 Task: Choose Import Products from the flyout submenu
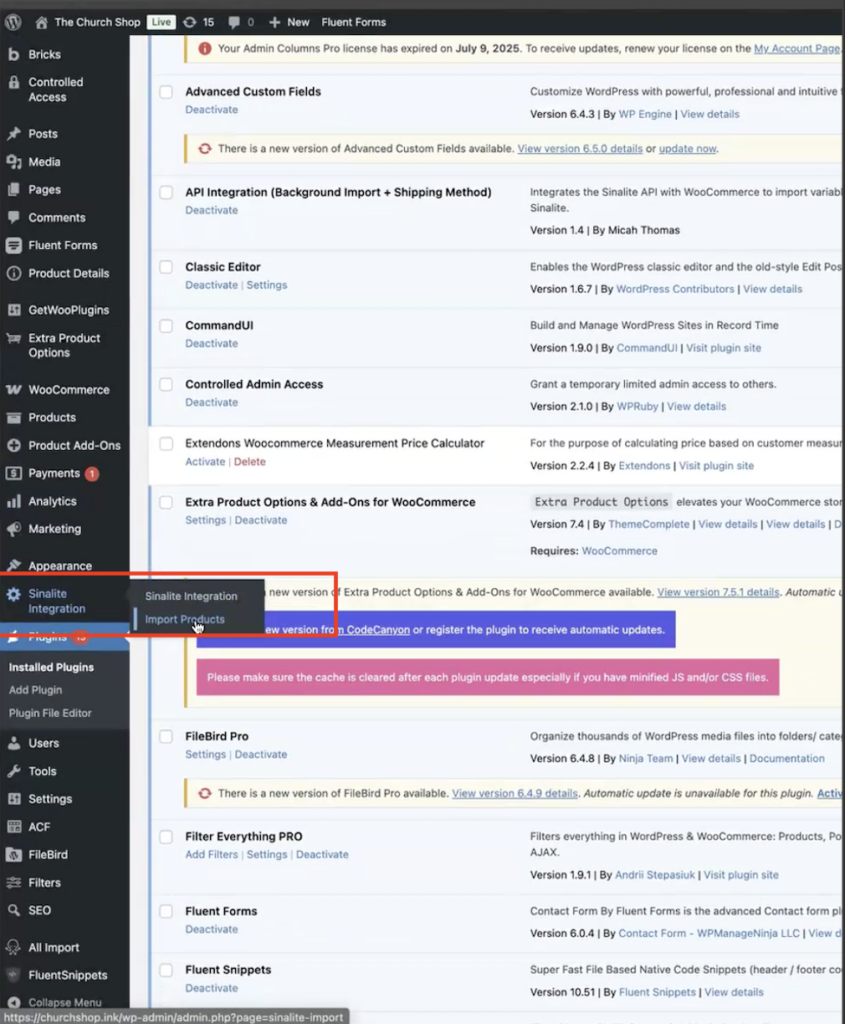[x=185, y=620]
